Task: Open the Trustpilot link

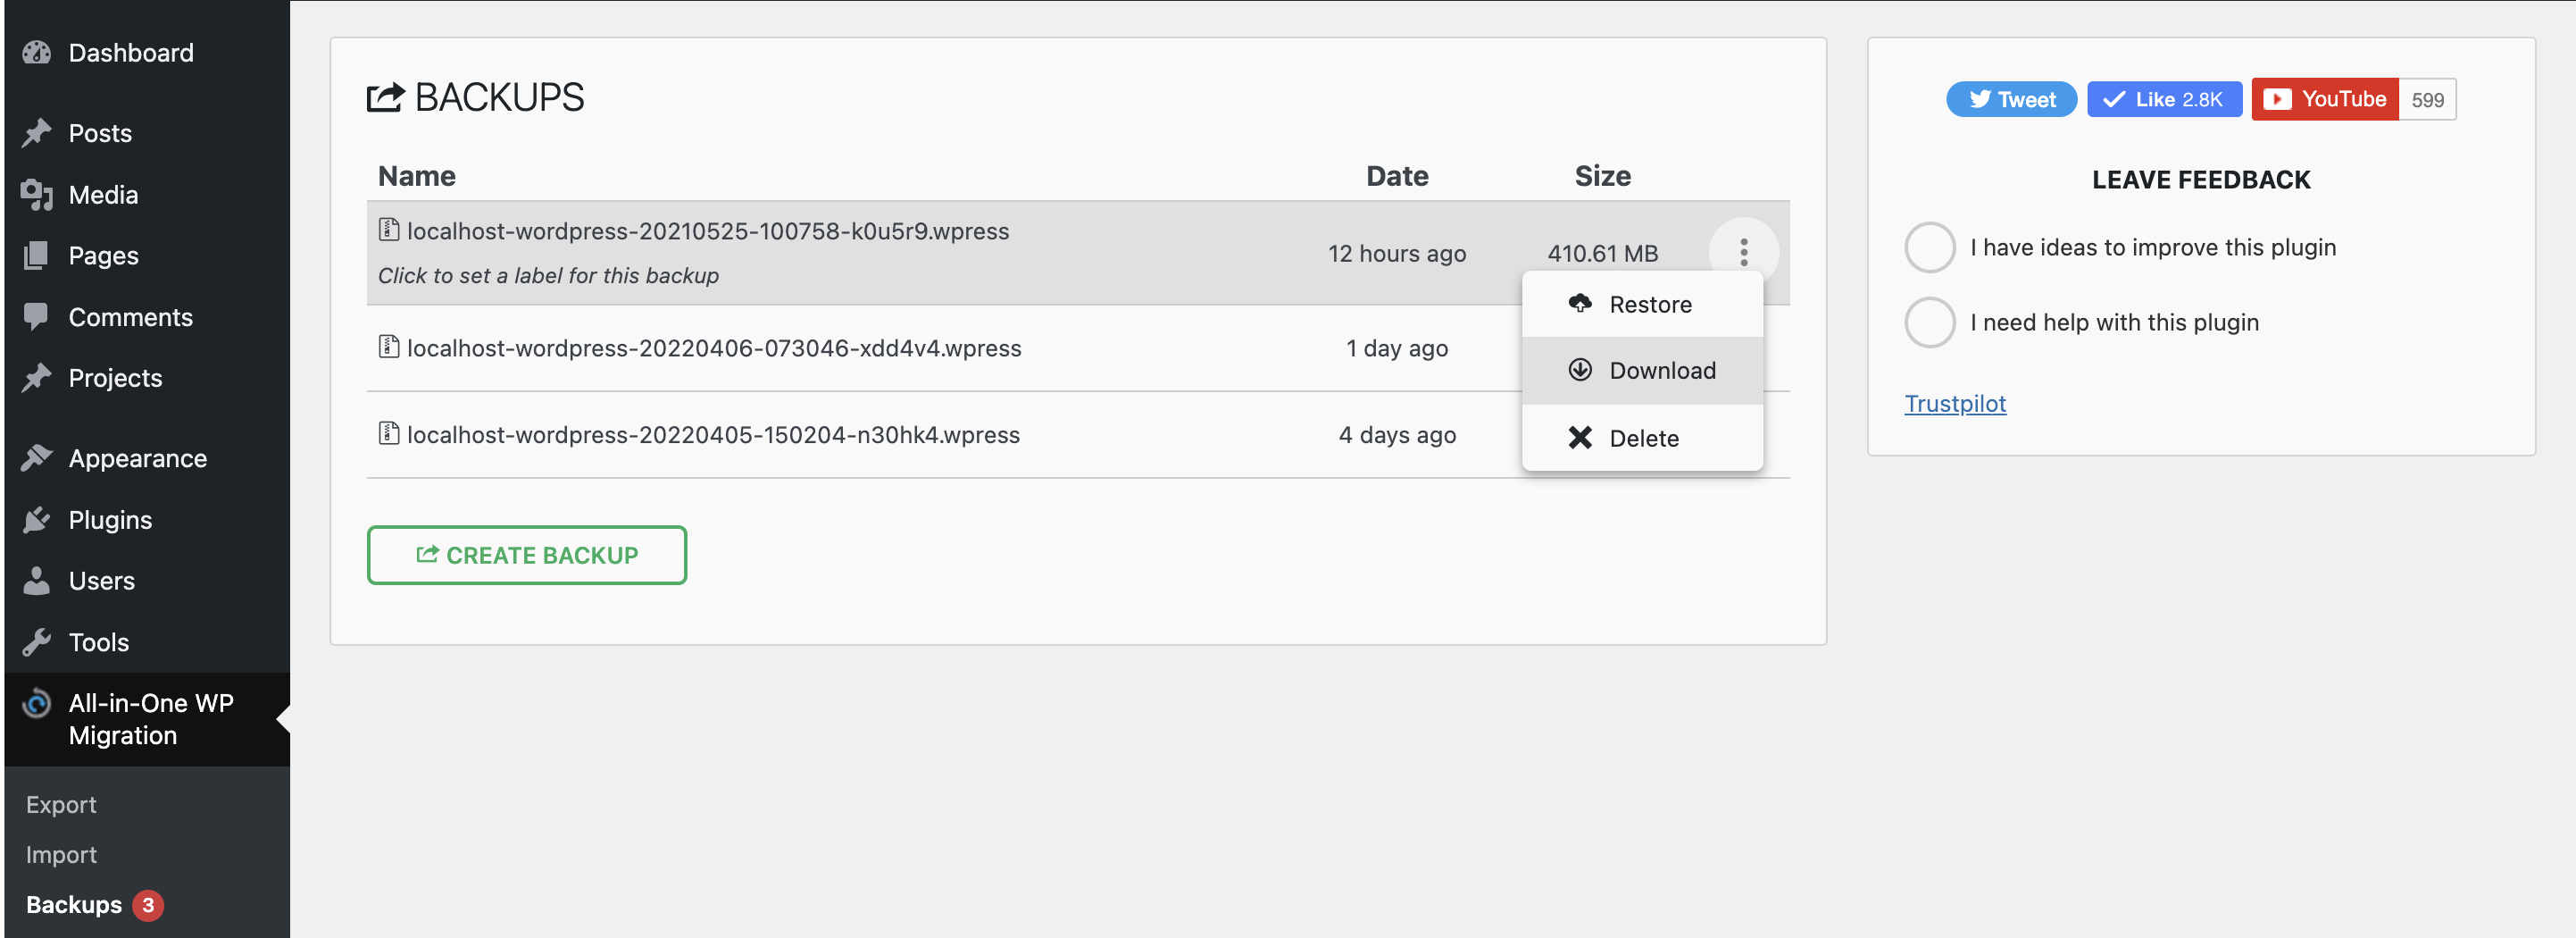Action: click(1954, 404)
